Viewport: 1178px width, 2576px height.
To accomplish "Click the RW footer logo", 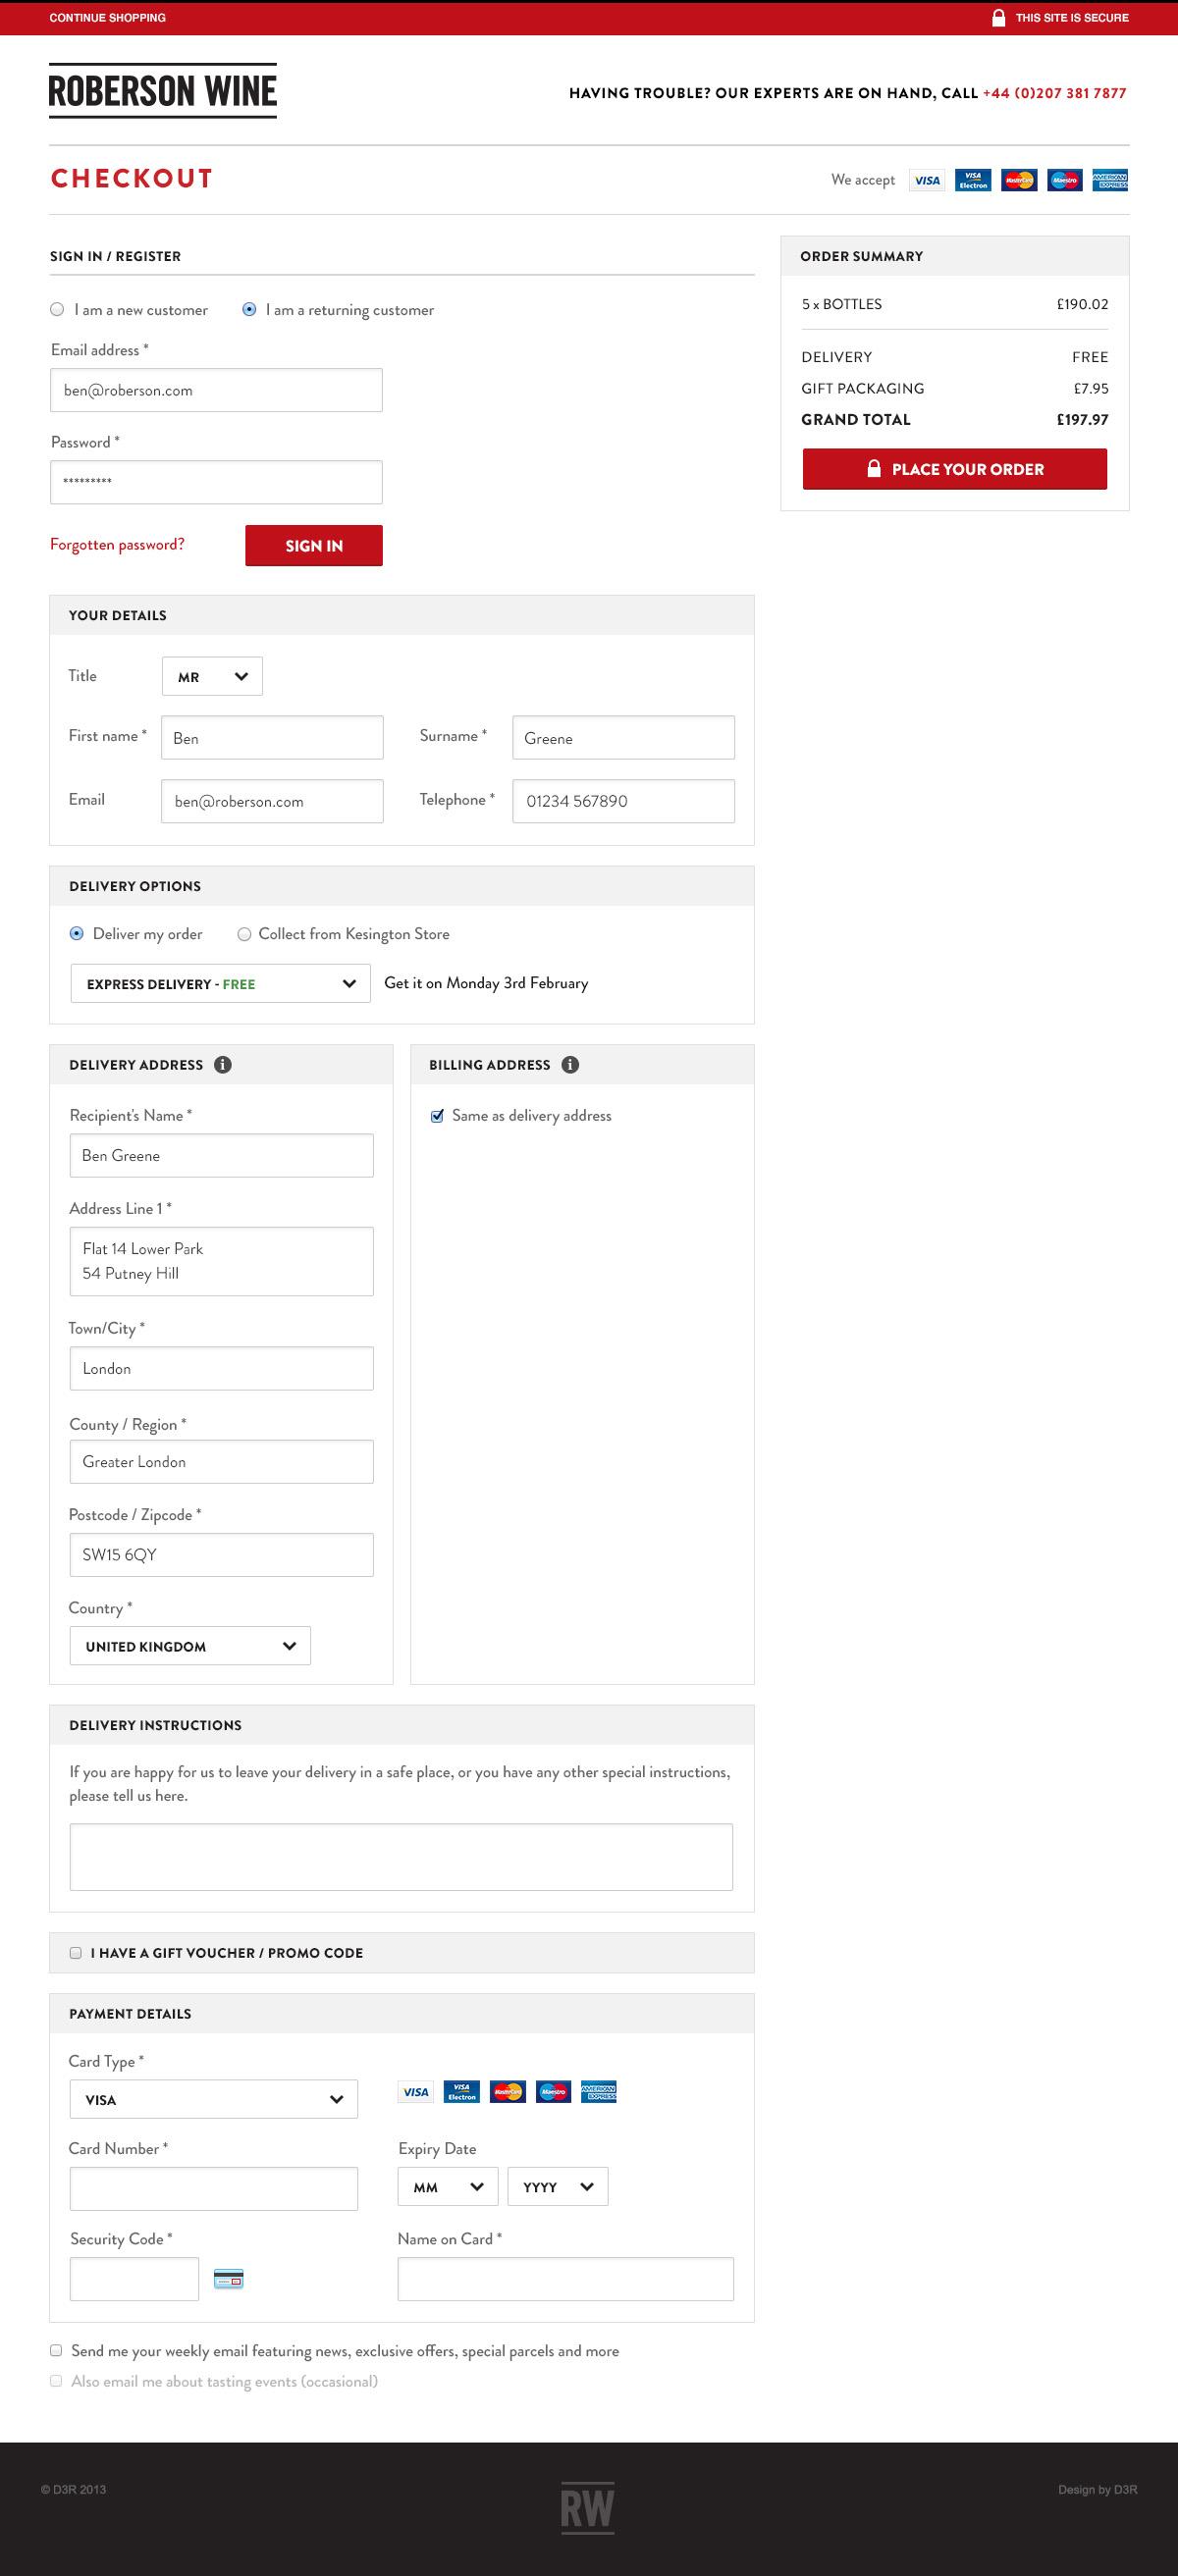I will point(587,2508).
